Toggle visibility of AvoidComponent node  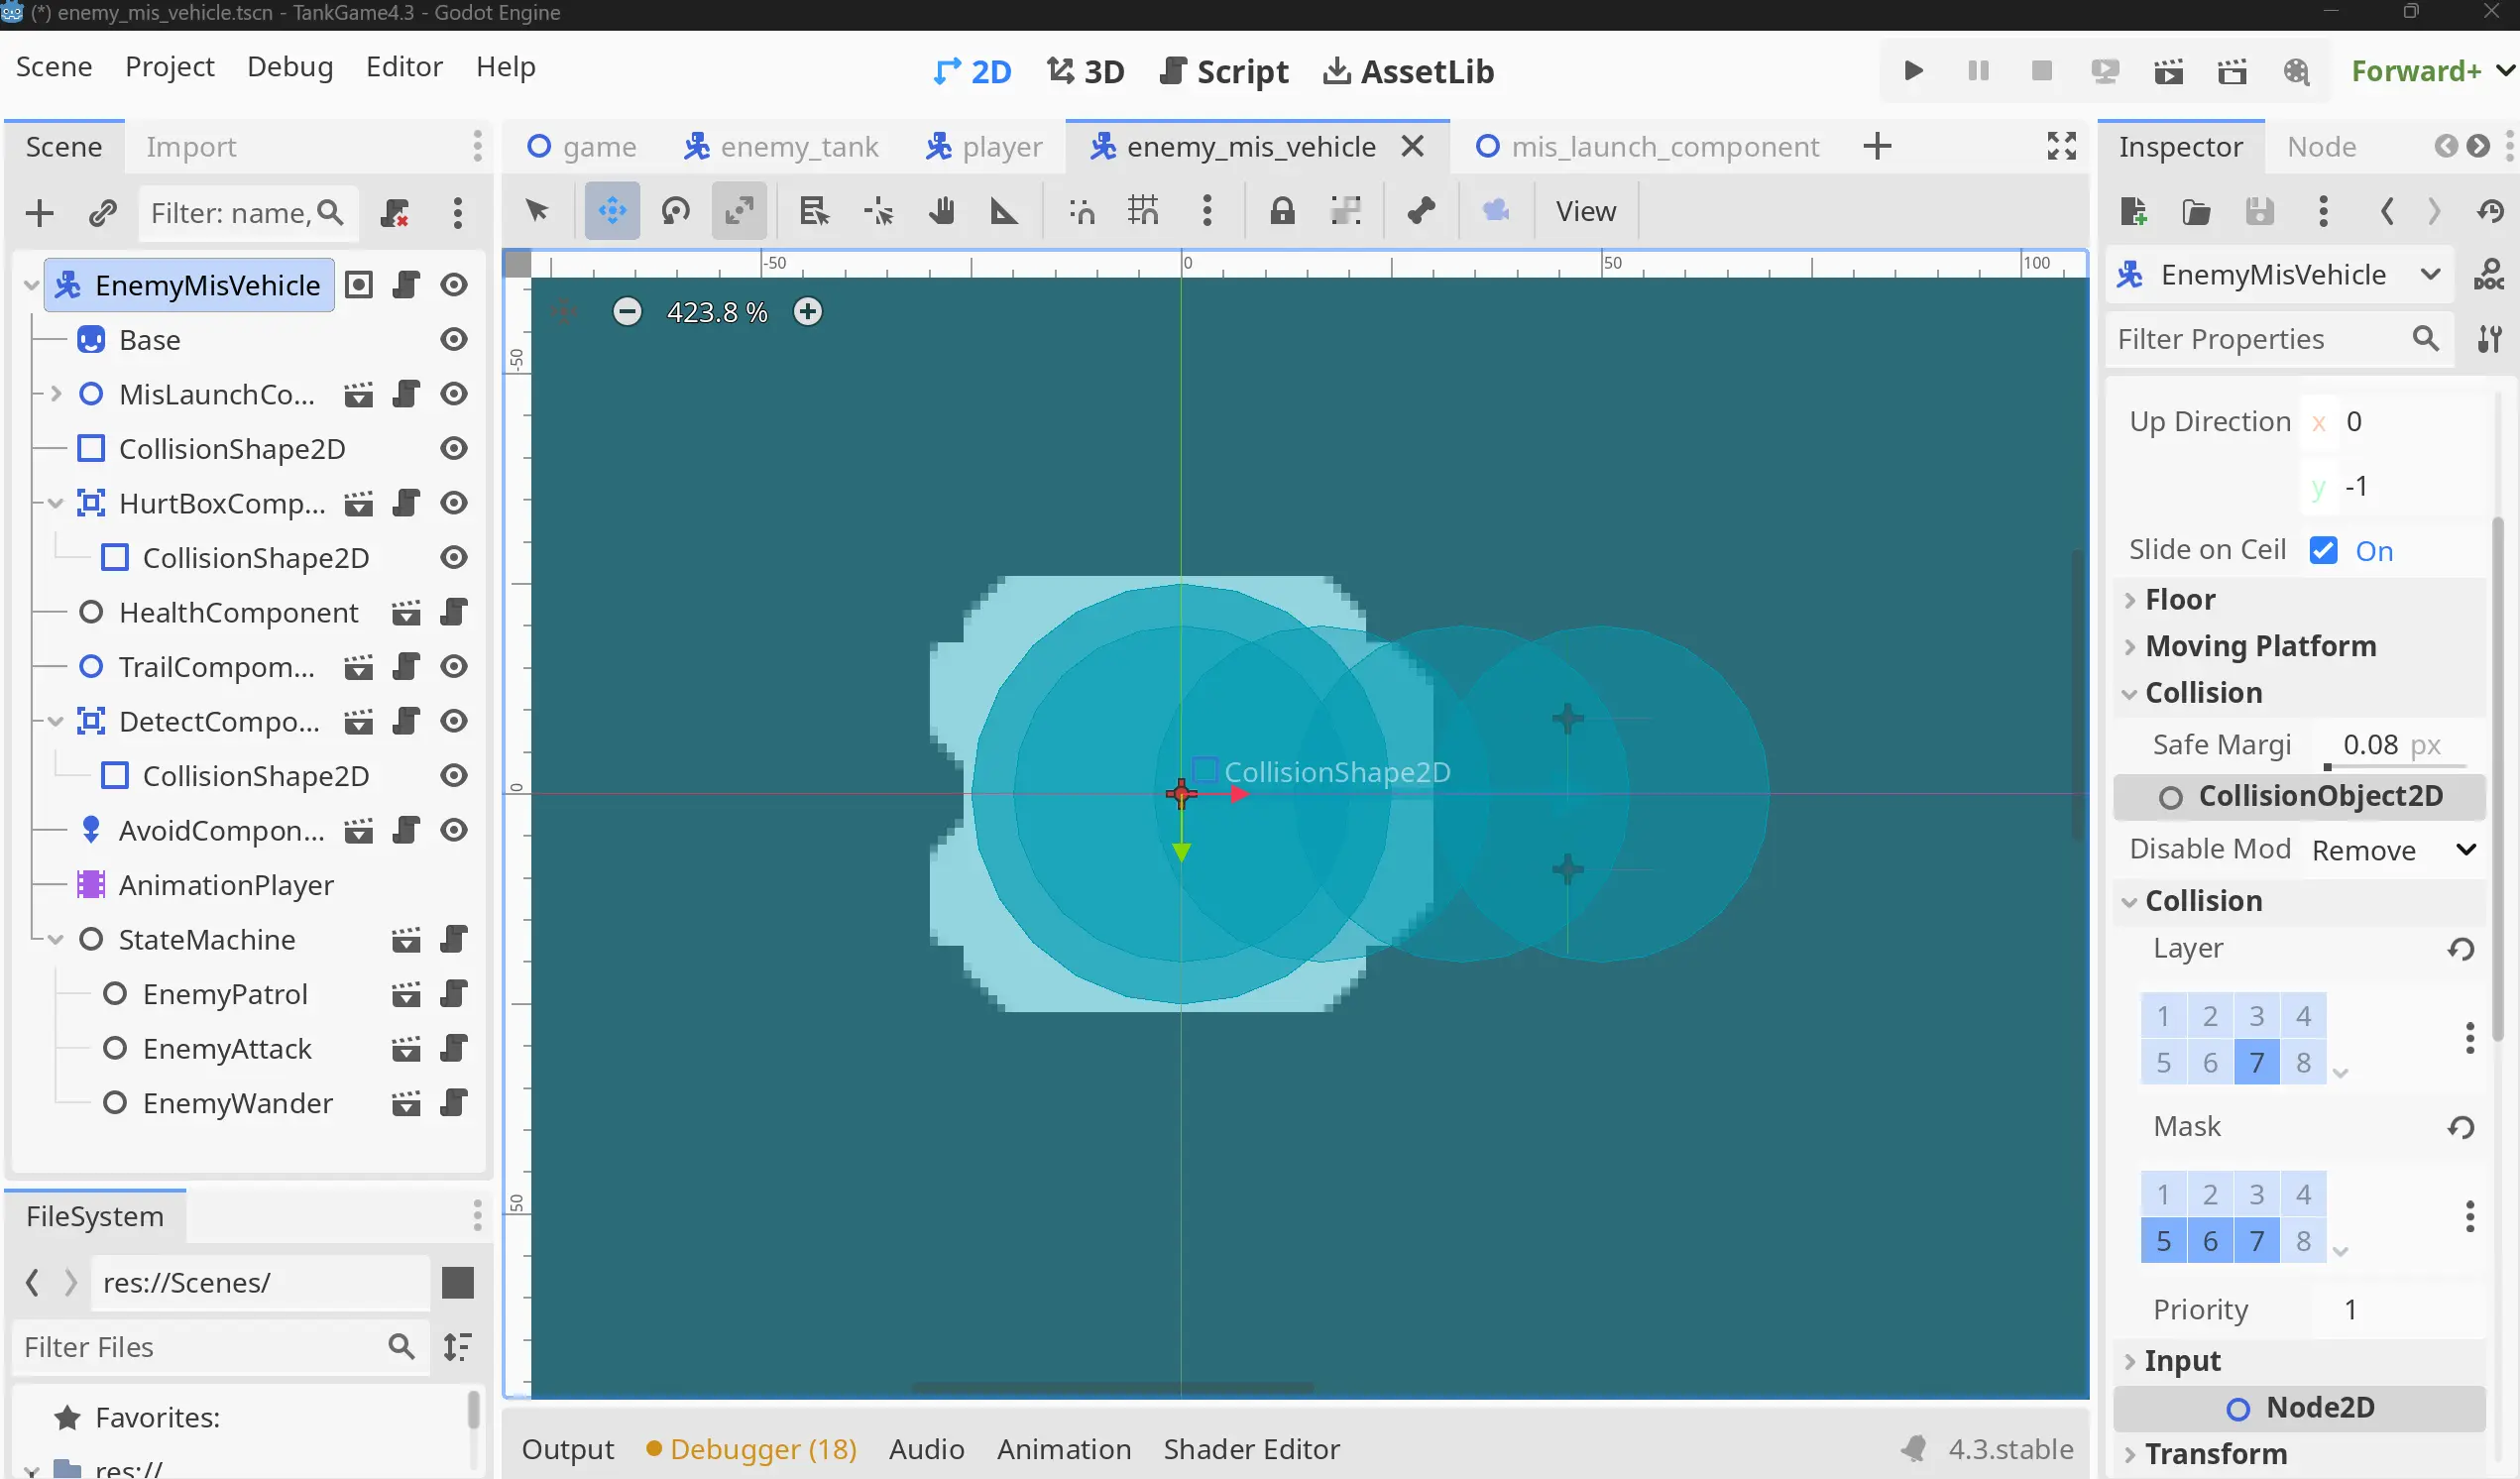tap(454, 831)
